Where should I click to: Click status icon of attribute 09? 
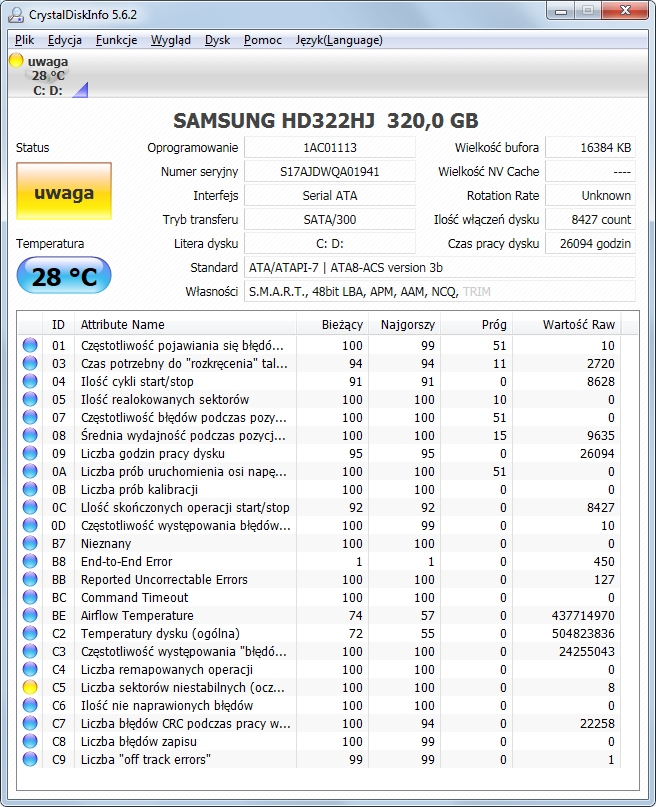click(30, 453)
